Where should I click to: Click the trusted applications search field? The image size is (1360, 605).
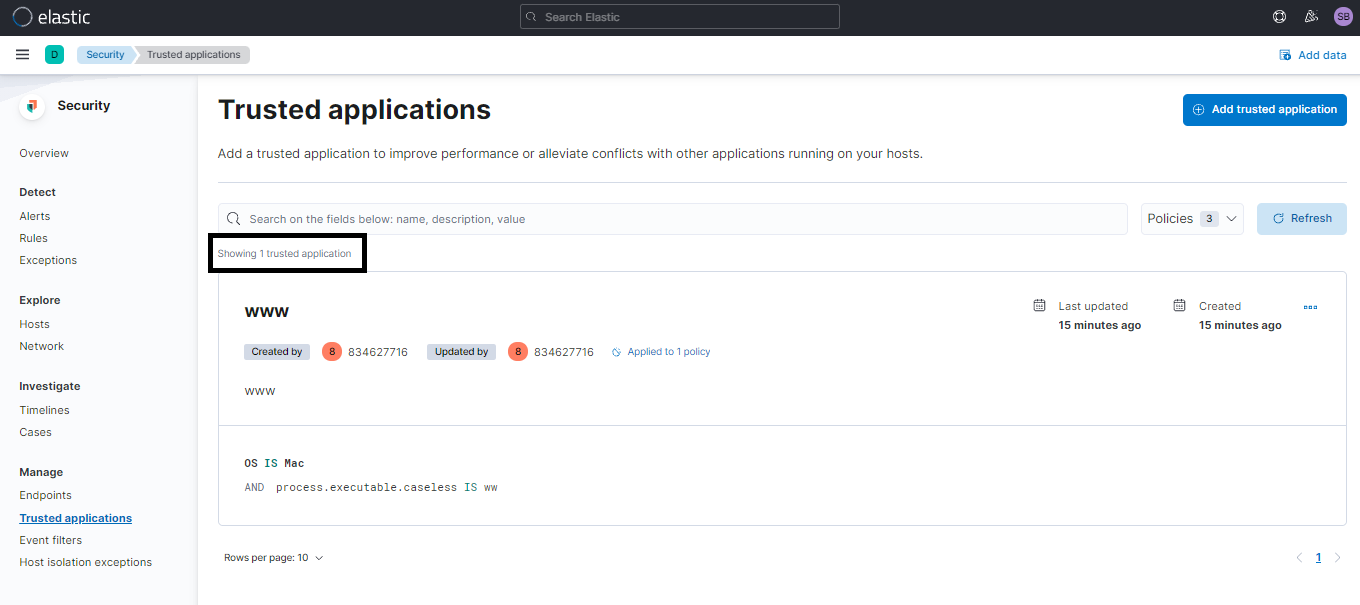[672, 218]
